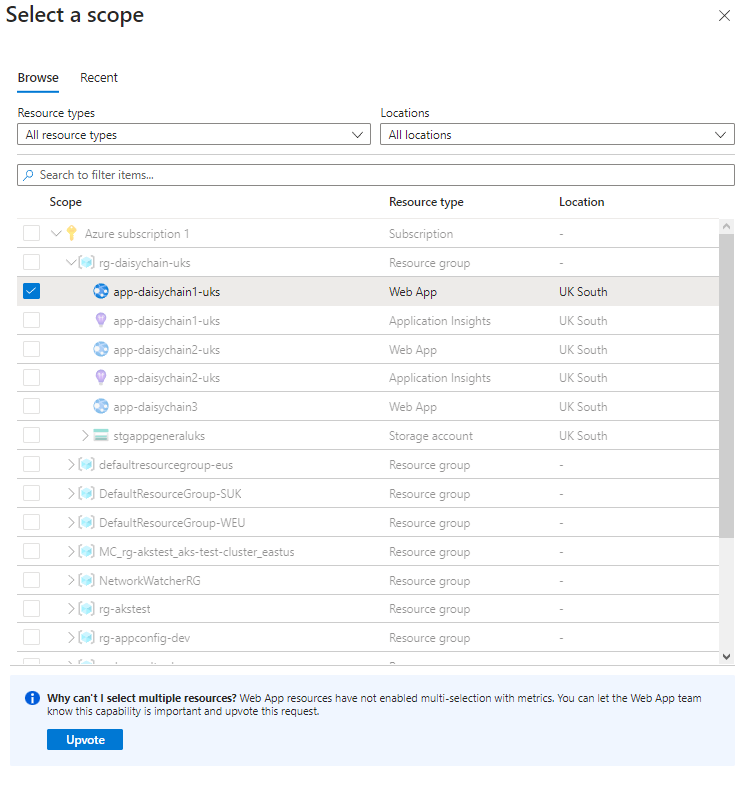Expand the NetworkWatcherRG group

[x=71, y=580]
